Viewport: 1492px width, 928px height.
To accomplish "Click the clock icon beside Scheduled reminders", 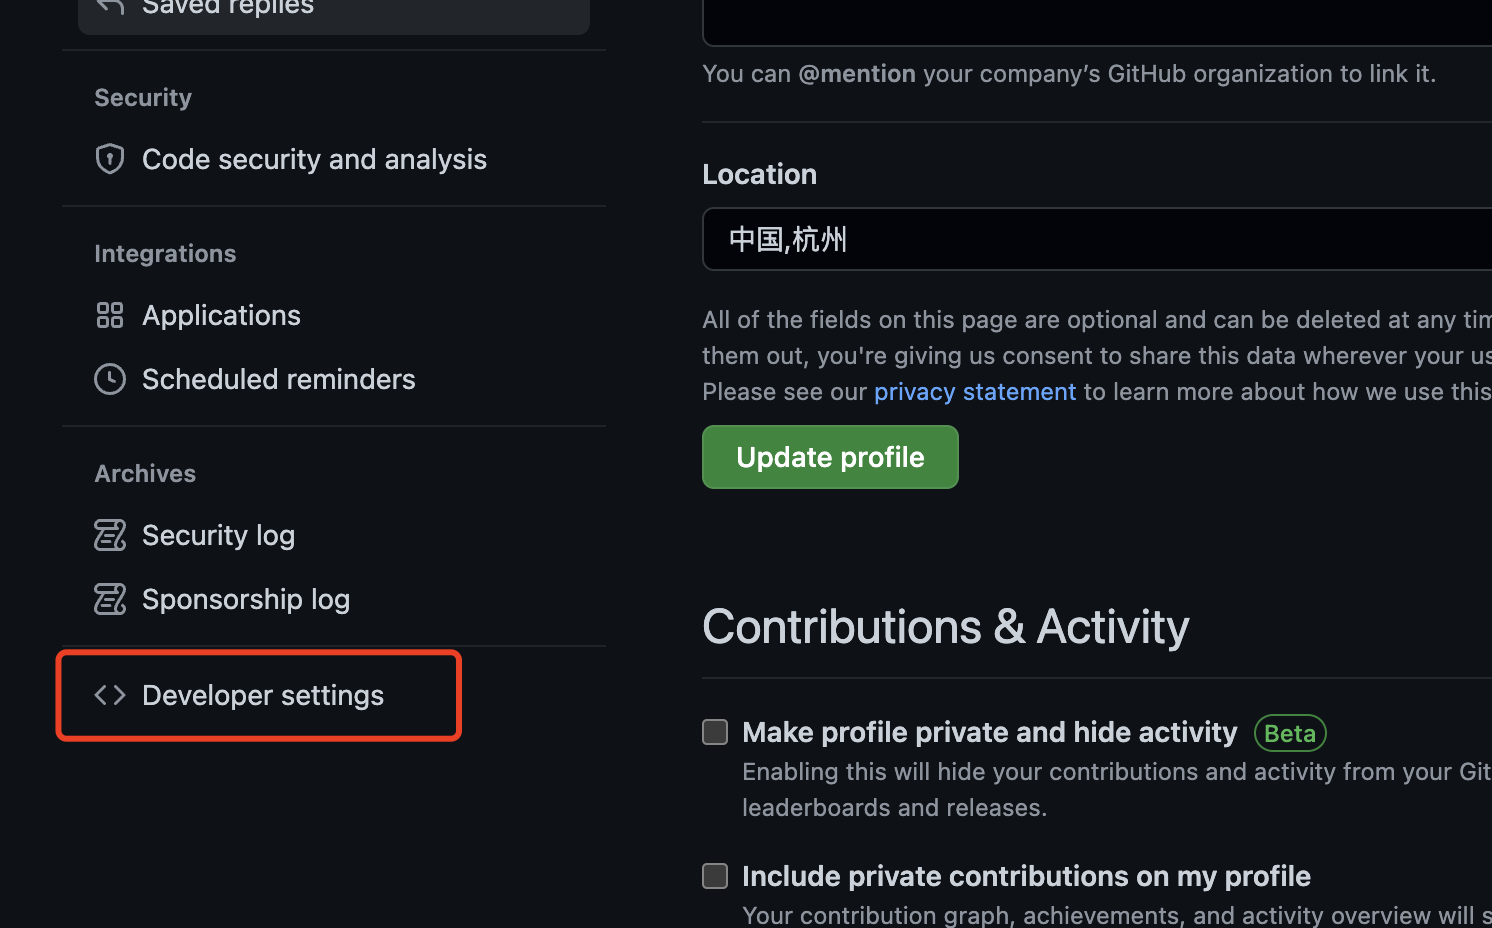I will [110, 379].
